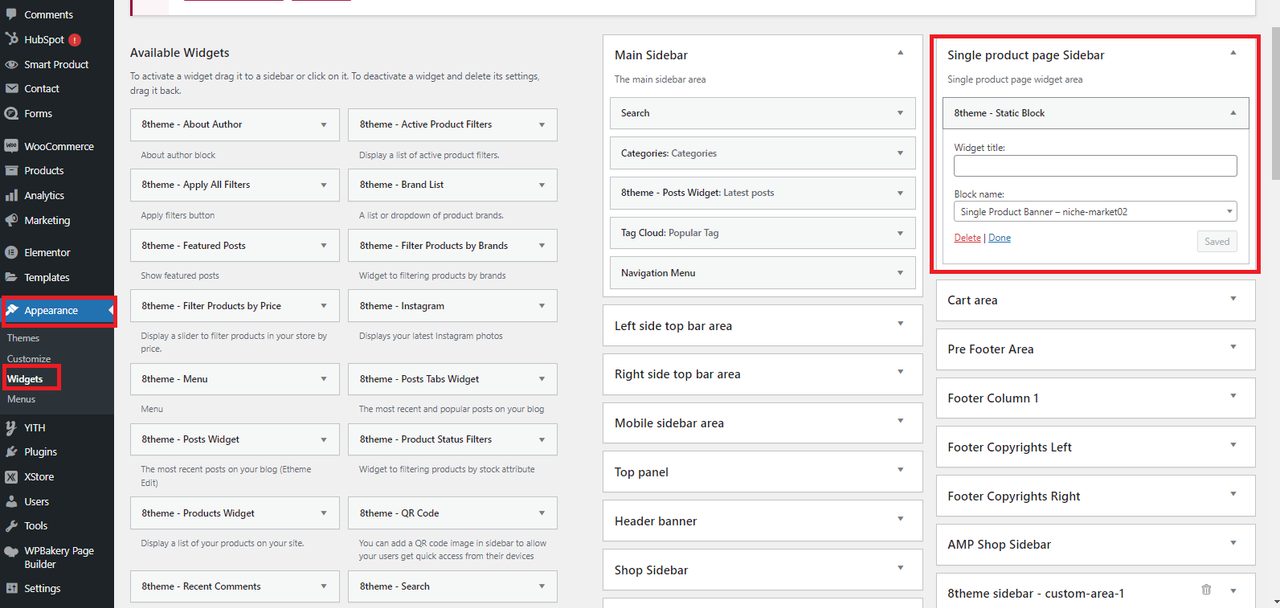The width and height of the screenshot is (1280, 608).
Task: Open the Customize submenu item
Action: (29, 359)
